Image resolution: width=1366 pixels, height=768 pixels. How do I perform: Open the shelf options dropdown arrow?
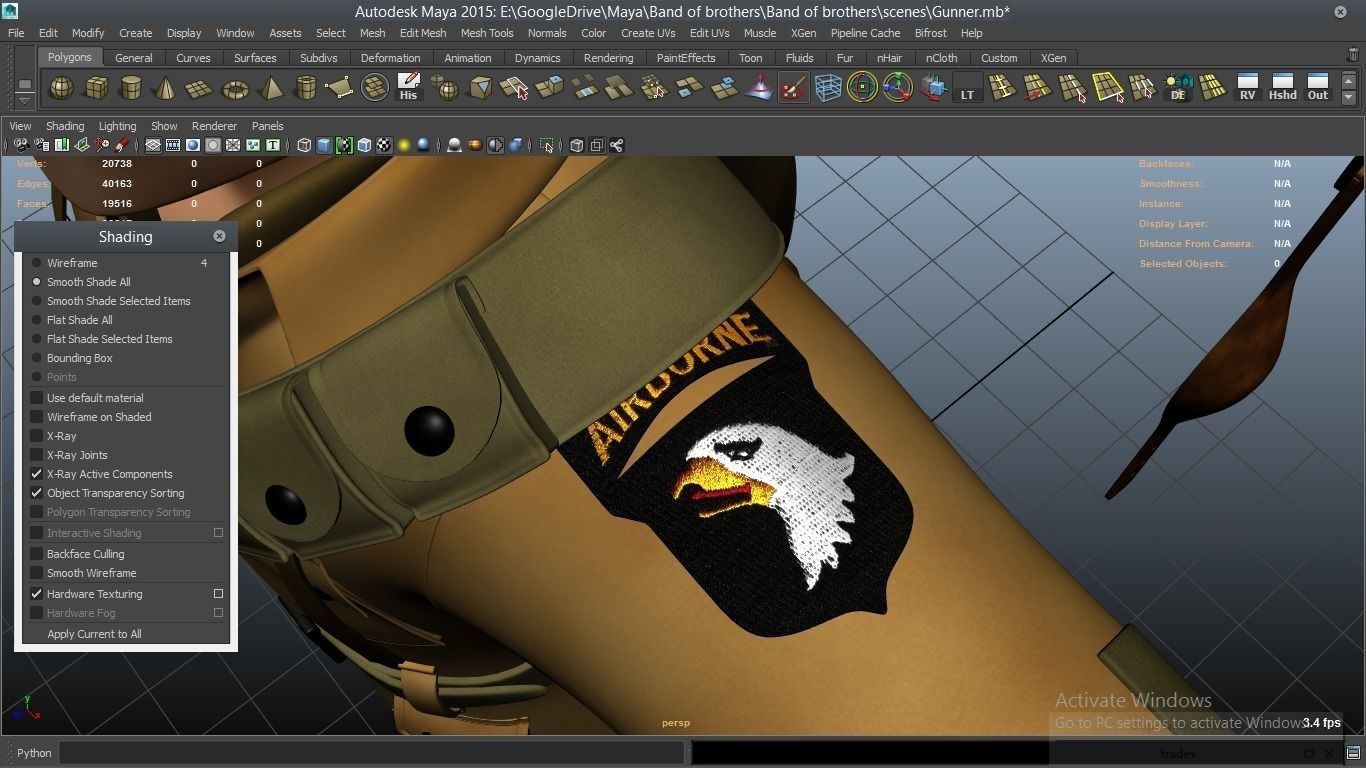24,100
